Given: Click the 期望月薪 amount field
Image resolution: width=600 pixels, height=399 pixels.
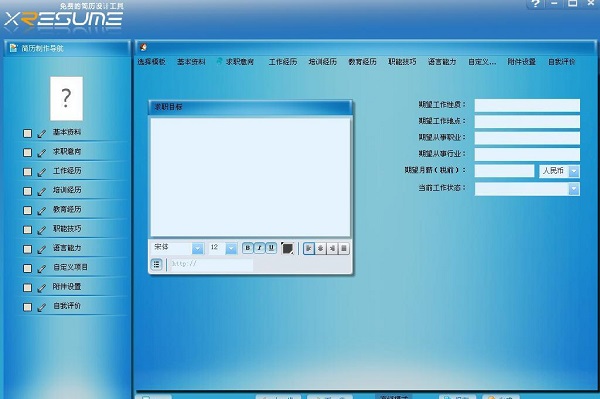Looking at the screenshot, I should tap(504, 171).
